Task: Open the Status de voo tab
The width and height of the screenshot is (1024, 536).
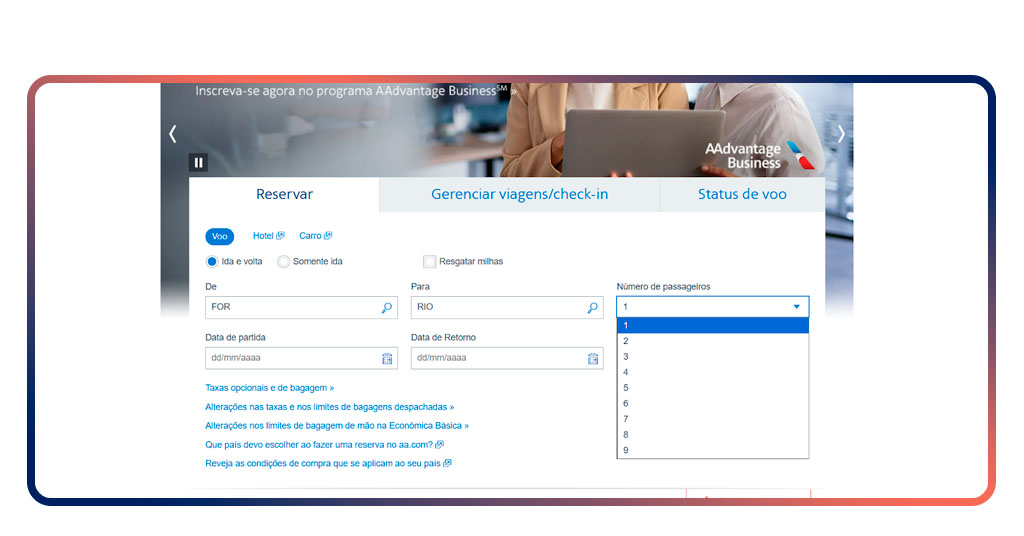Action: 742,195
